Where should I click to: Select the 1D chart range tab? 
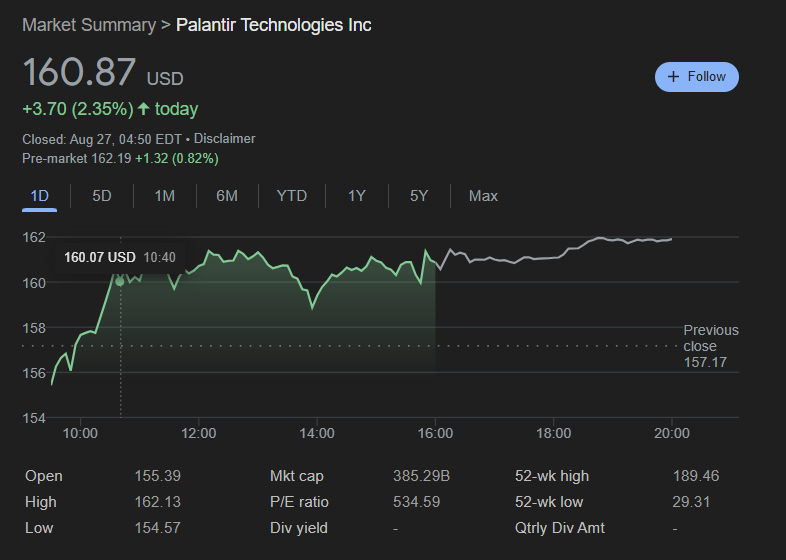[x=40, y=196]
